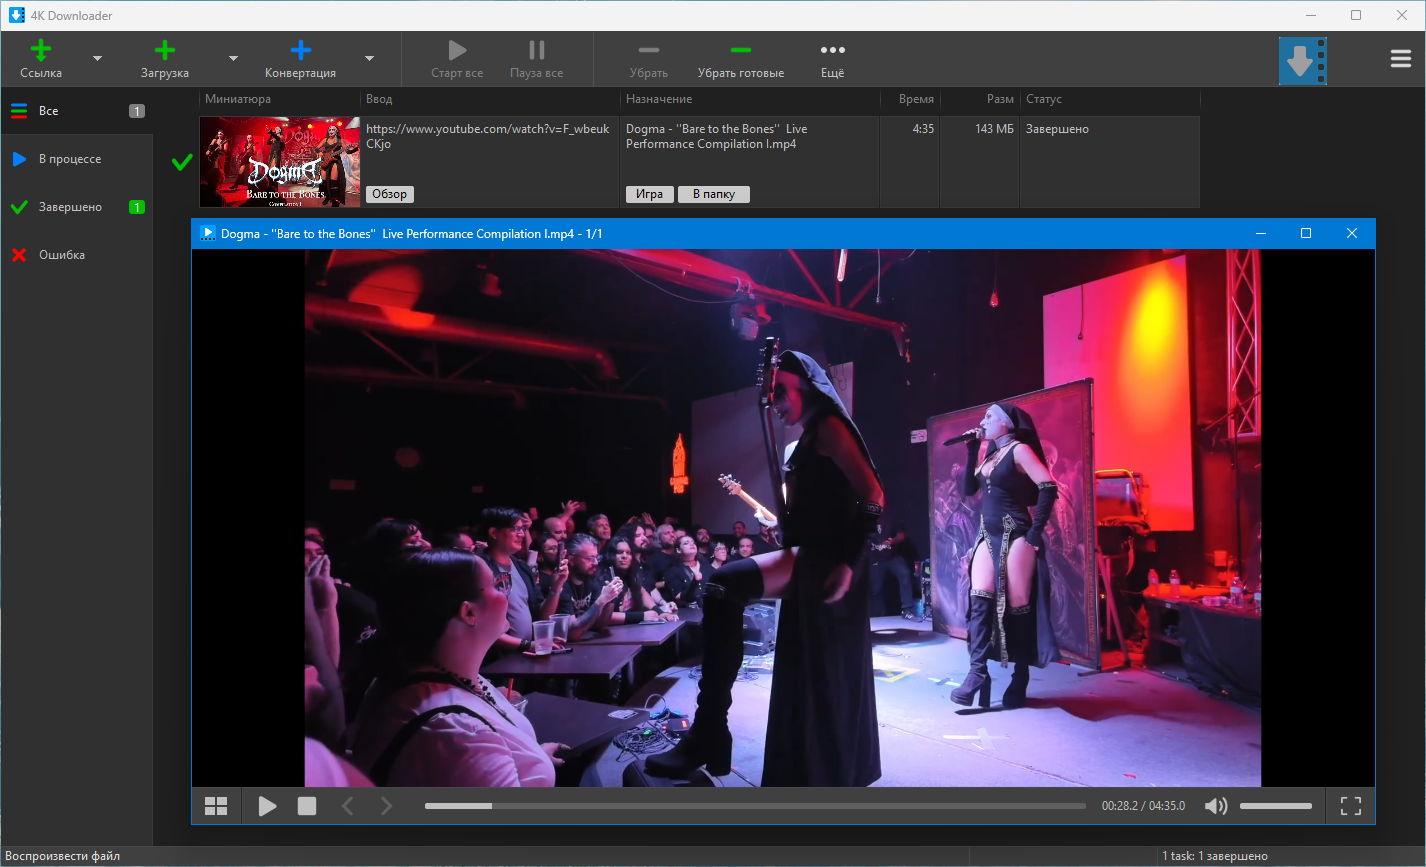Open the Ещё three-dots menu
Image resolution: width=1426 pixels, height=867 pixels.
pyautogui.click(x=832, y=50)
